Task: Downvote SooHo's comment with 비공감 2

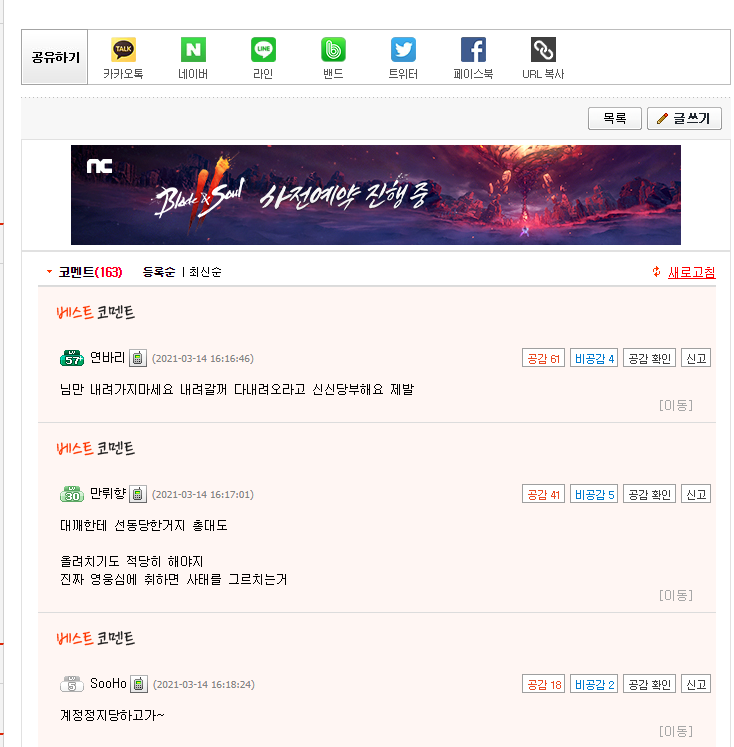Action: [x=594, y=685]
